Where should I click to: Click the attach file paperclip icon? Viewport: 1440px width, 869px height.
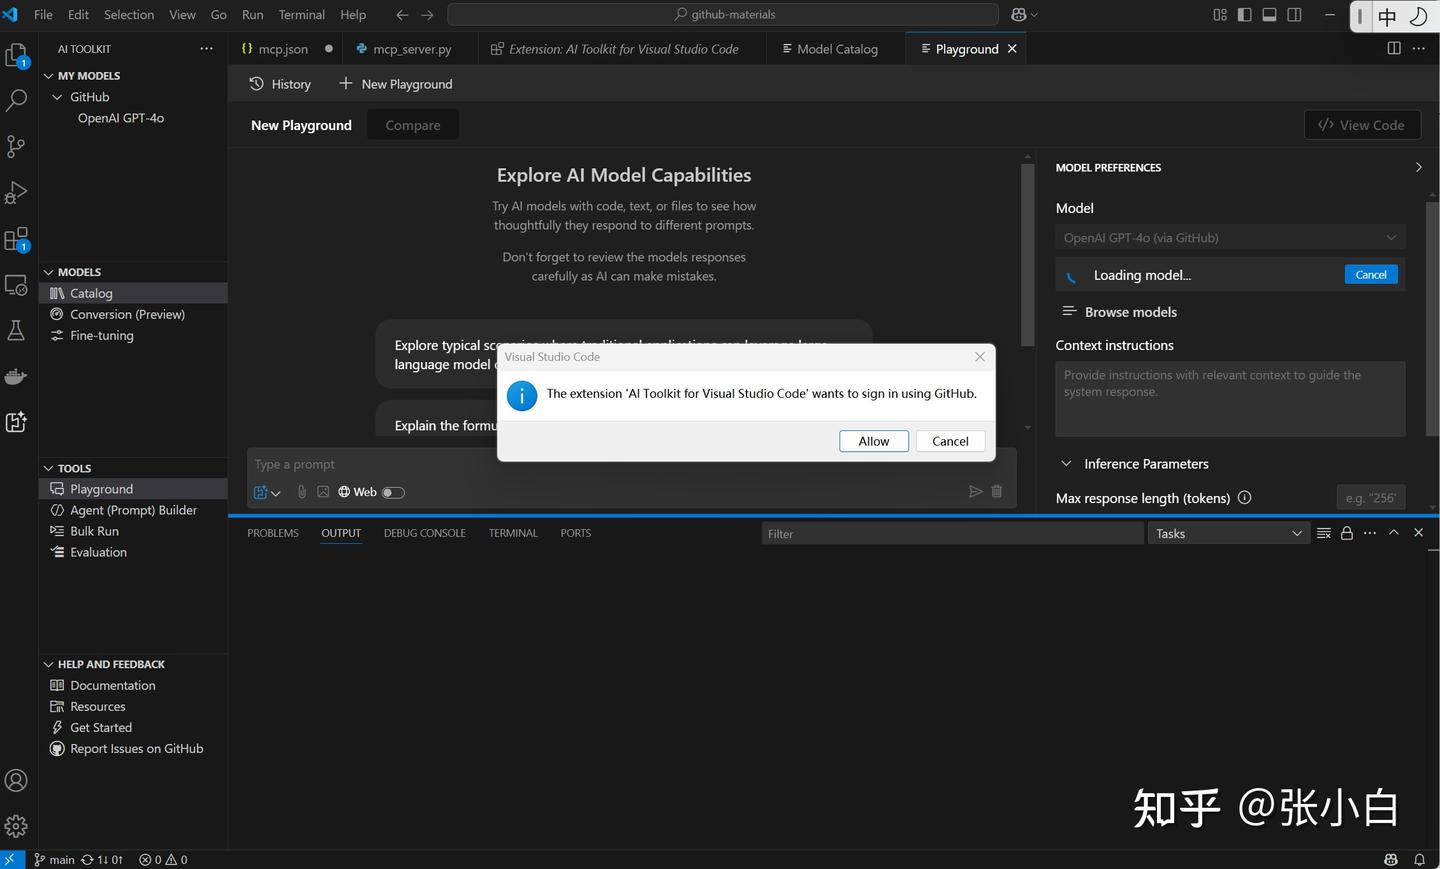pos(302,492)
